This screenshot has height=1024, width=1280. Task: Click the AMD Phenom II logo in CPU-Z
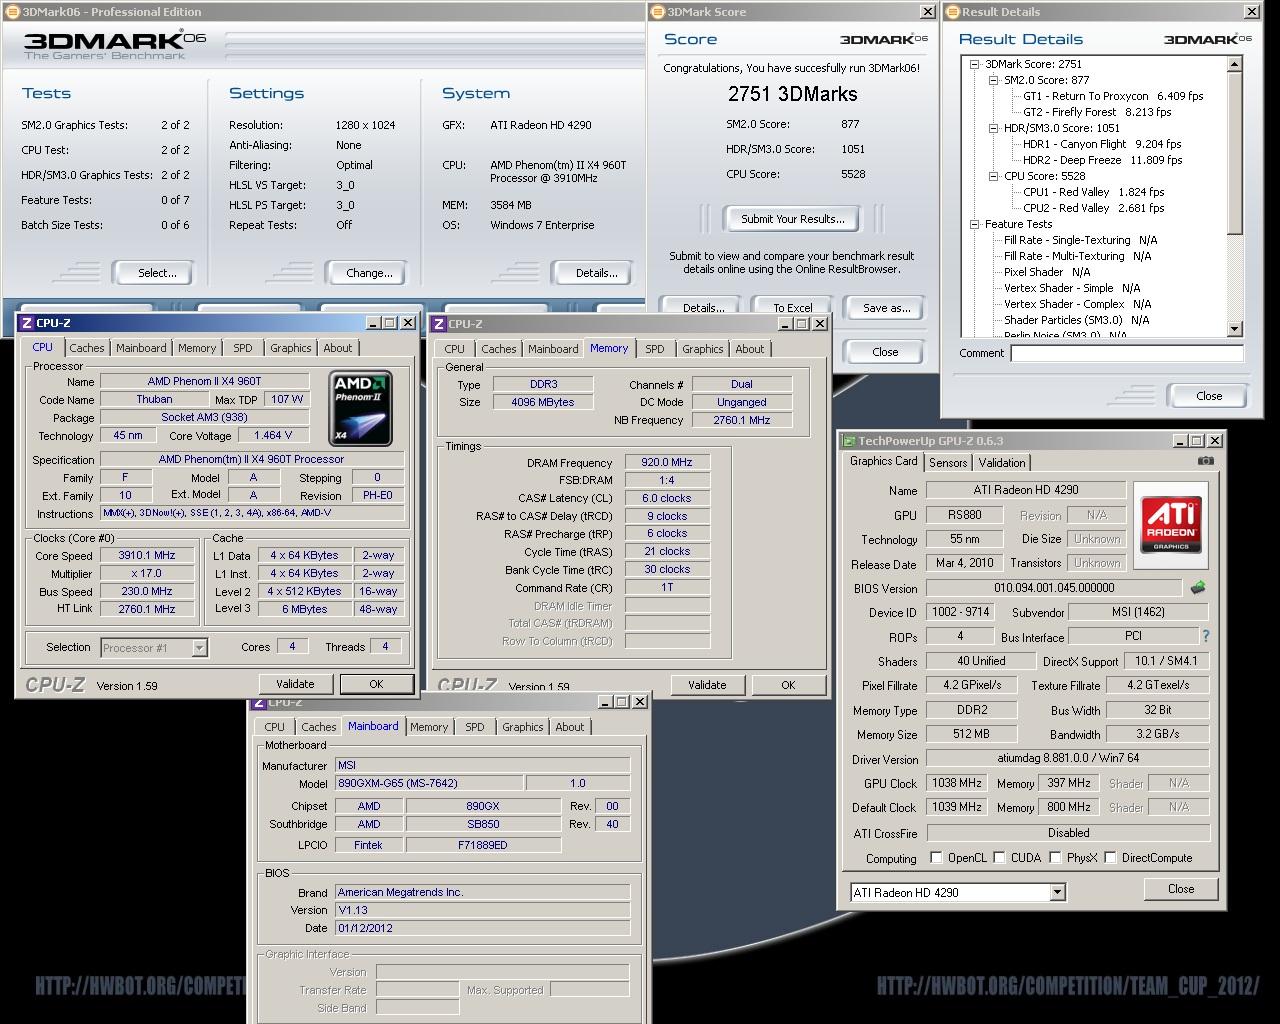point(361,408)
